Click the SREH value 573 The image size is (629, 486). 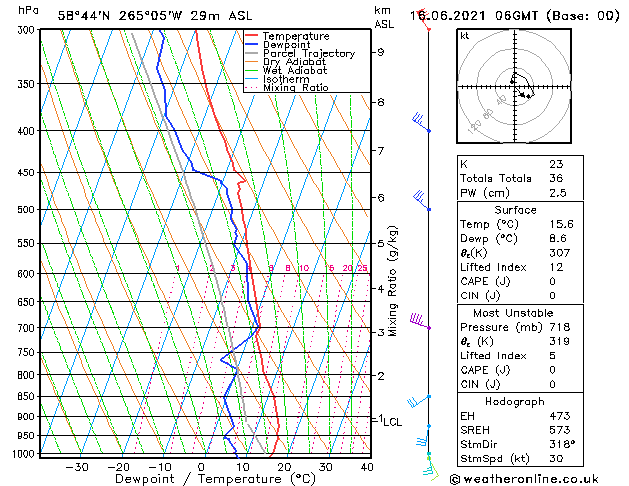pos(560,430)
